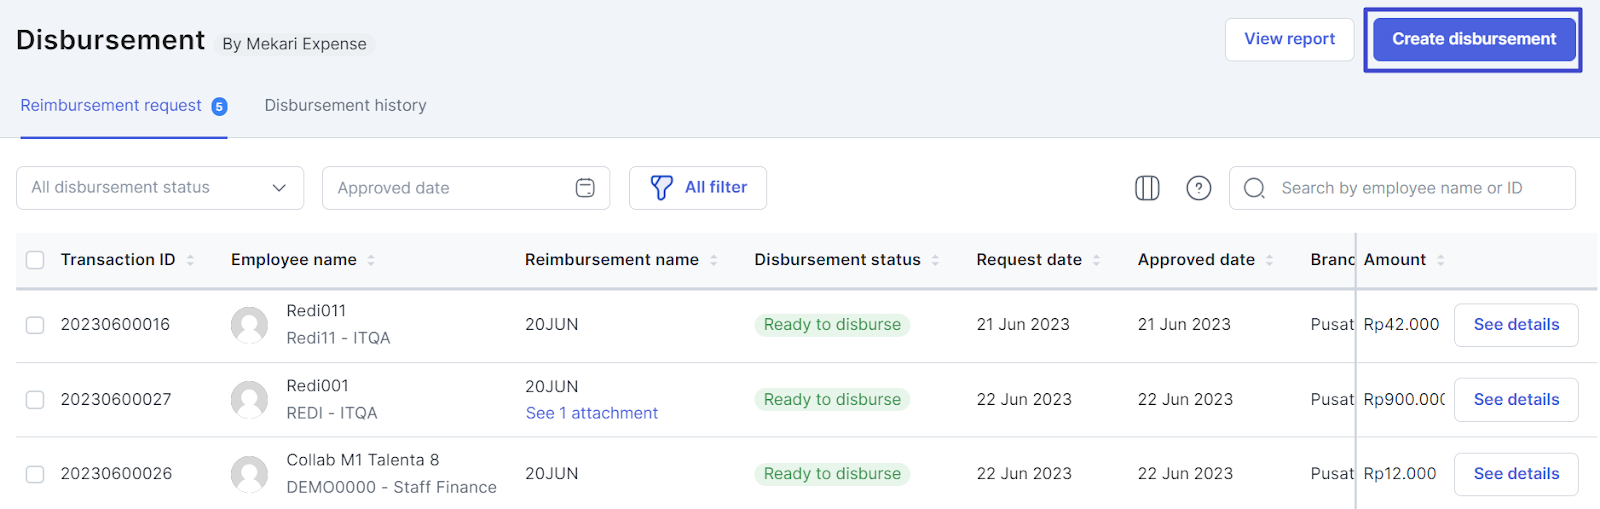Click employee name Redi011
Image resolution: width=1600 pixels, height=509 pixels.
tap(316, 311)
